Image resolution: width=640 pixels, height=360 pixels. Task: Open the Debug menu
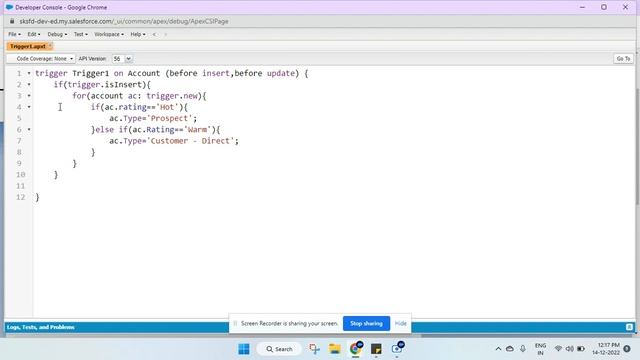57,34
